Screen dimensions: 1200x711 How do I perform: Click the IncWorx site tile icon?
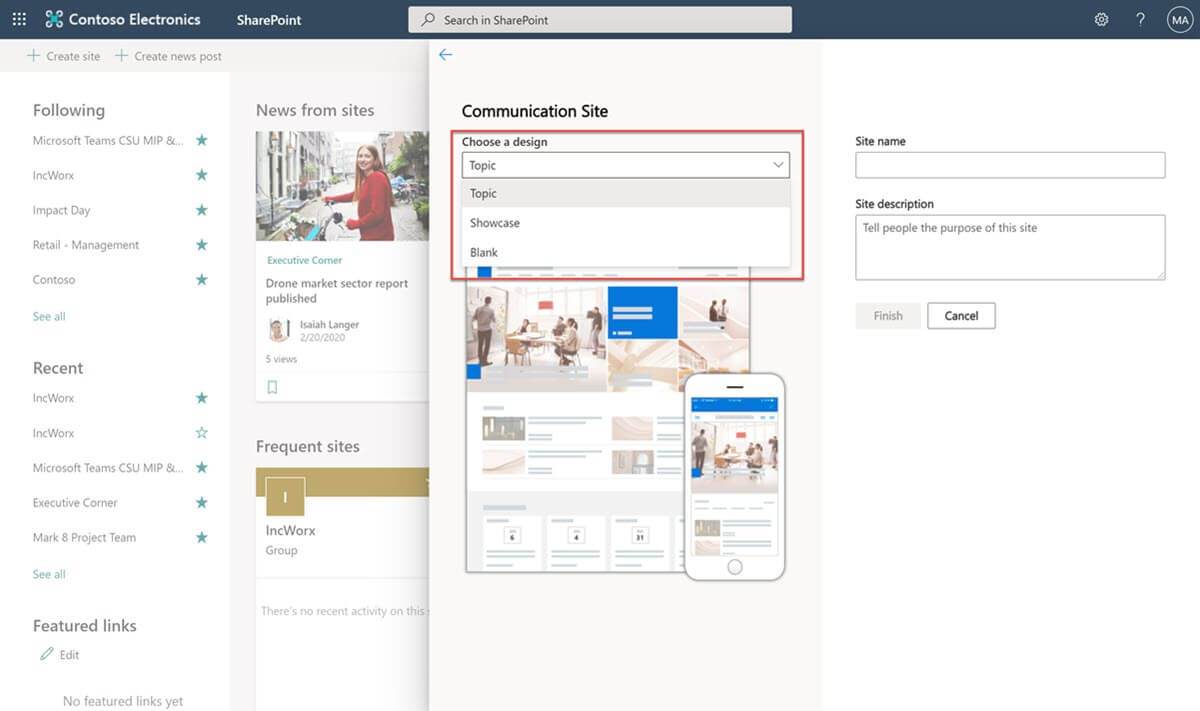pos(285,496)
